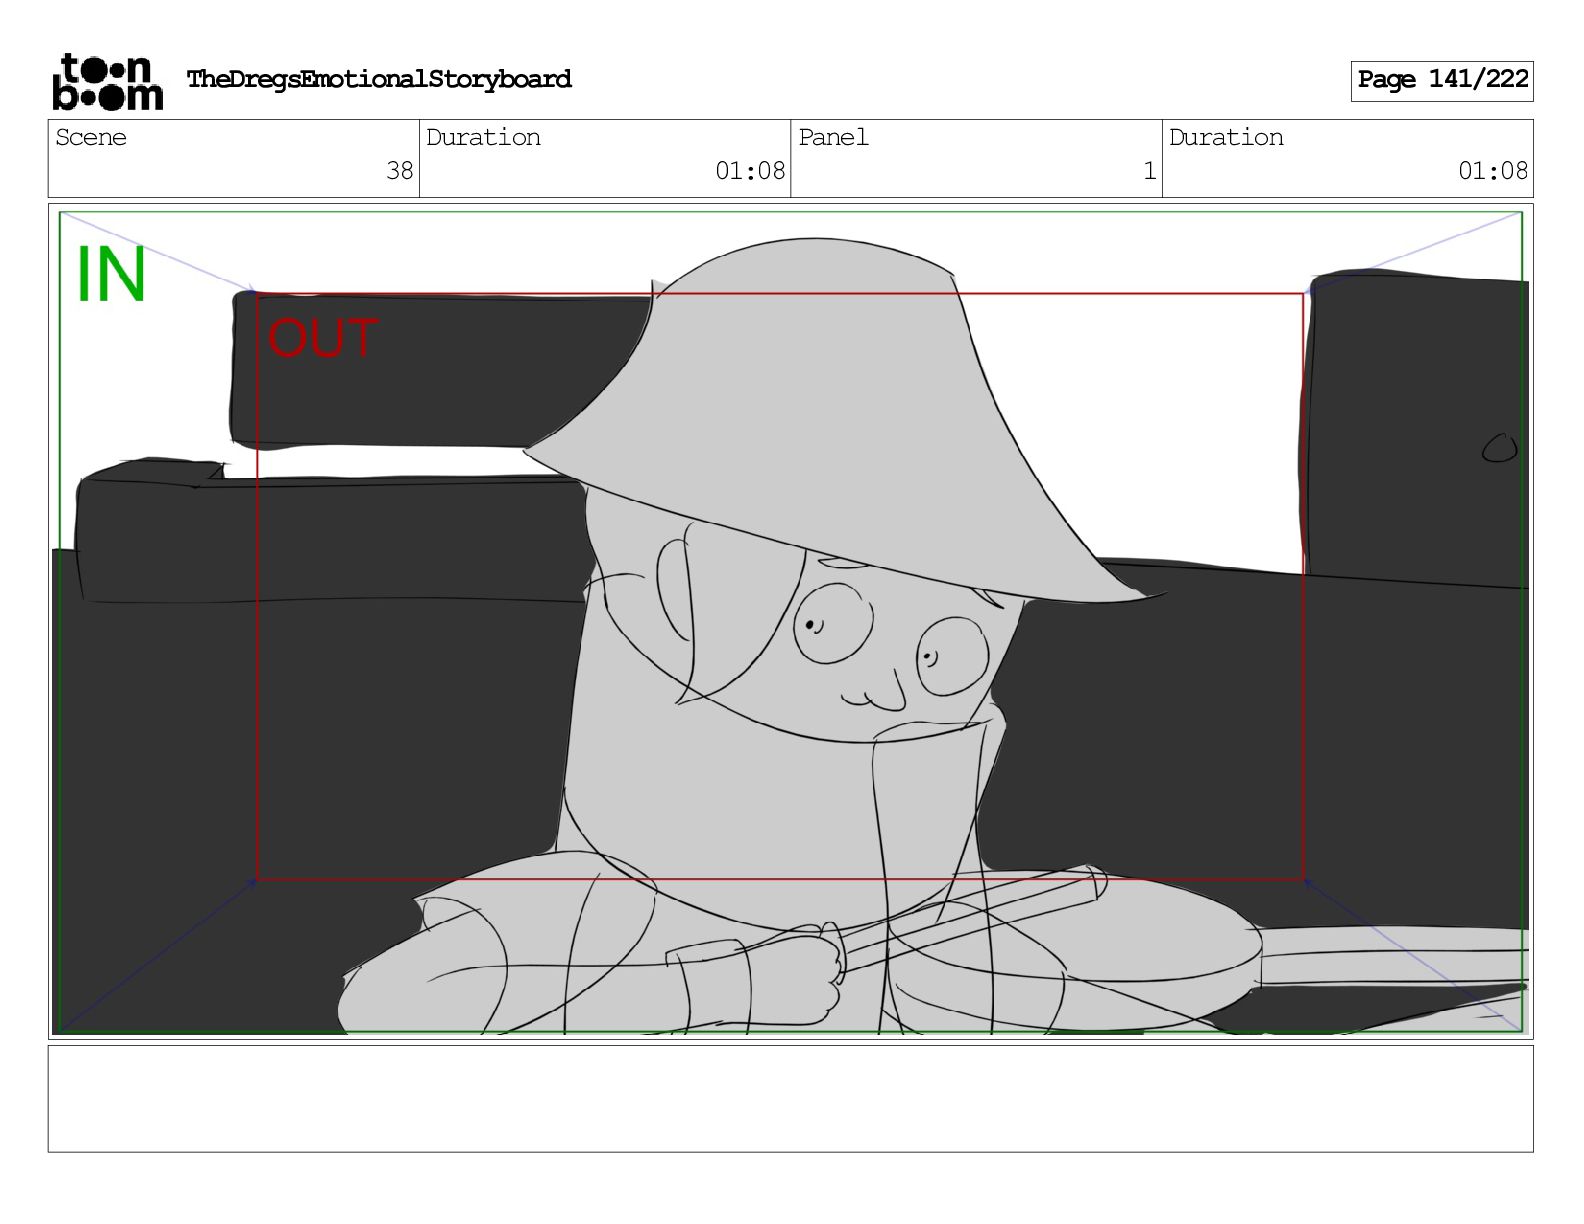The height and width of the screenshot is (1224, 1584).
Task: Click panel Duration value 01:08 at right
Action: coord(1493,171)
